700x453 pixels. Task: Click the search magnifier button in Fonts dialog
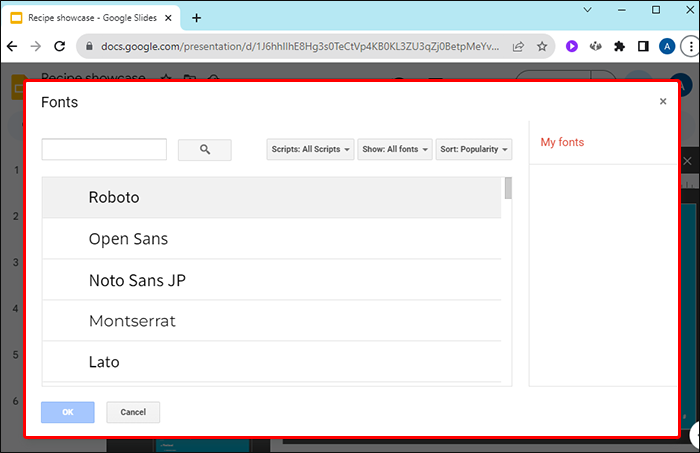(x=204, y=150)
